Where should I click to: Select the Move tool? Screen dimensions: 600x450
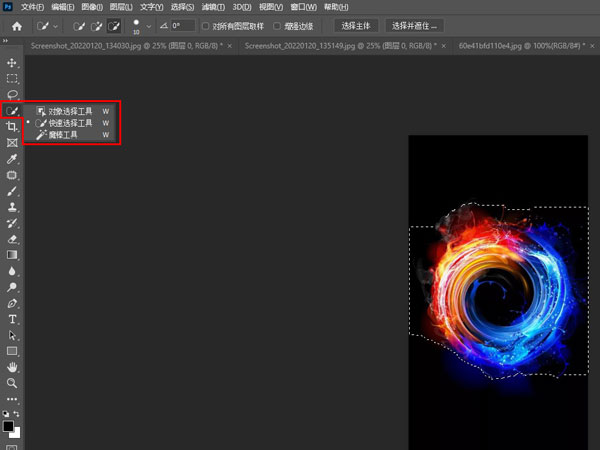pyautogui.click(x=12, y=62)
